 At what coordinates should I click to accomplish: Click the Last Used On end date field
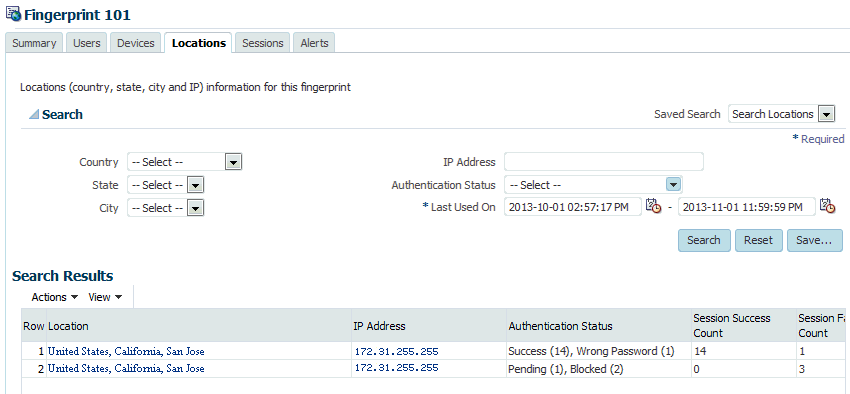coord(746,207)
